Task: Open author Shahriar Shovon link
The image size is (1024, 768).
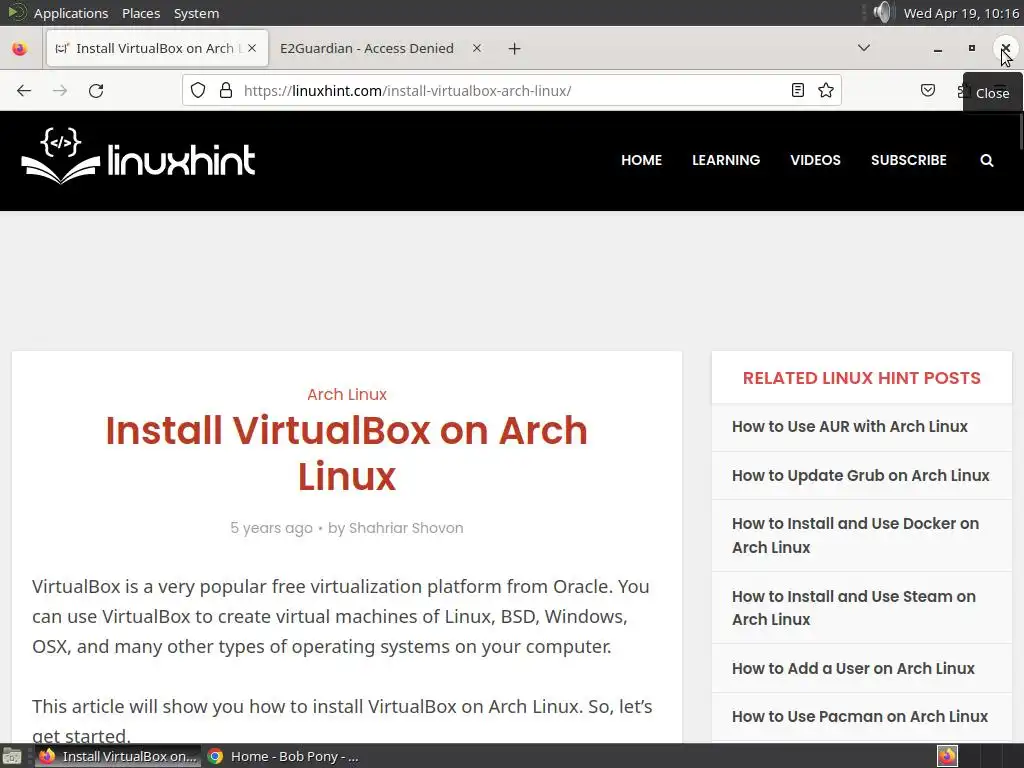Action: tap(406, 528)
